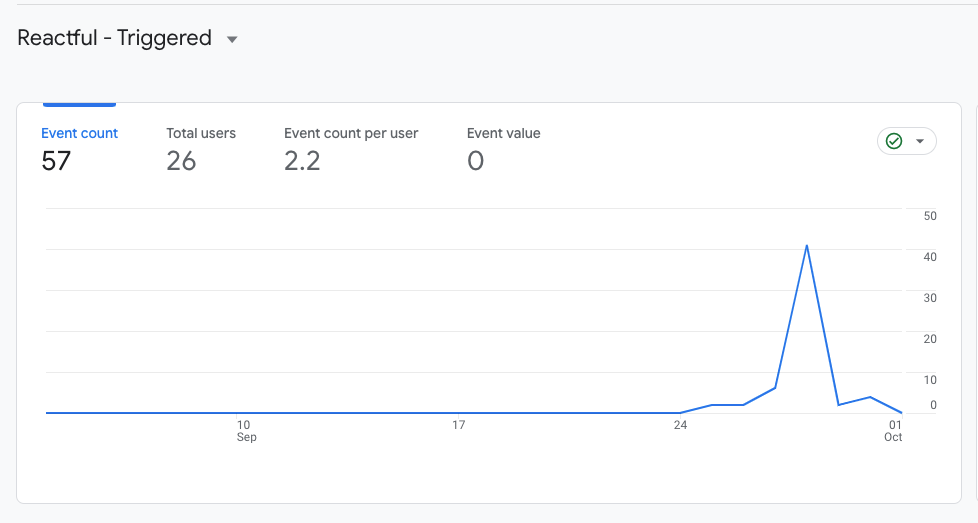Click the '01 Oct' x-axis date label

click(894, 431)
